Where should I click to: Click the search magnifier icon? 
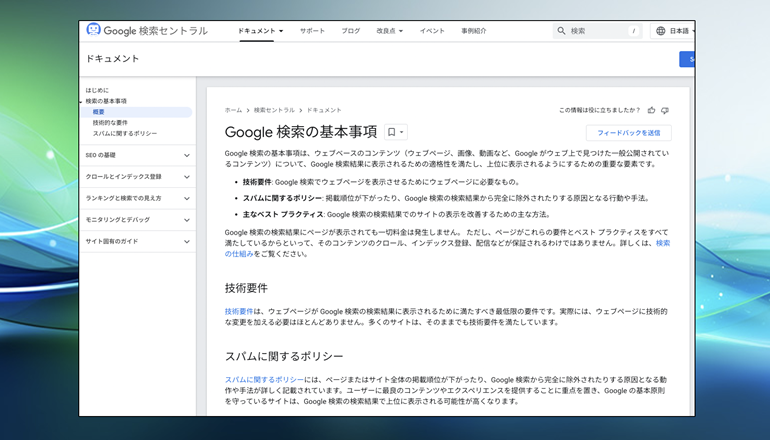561,31
